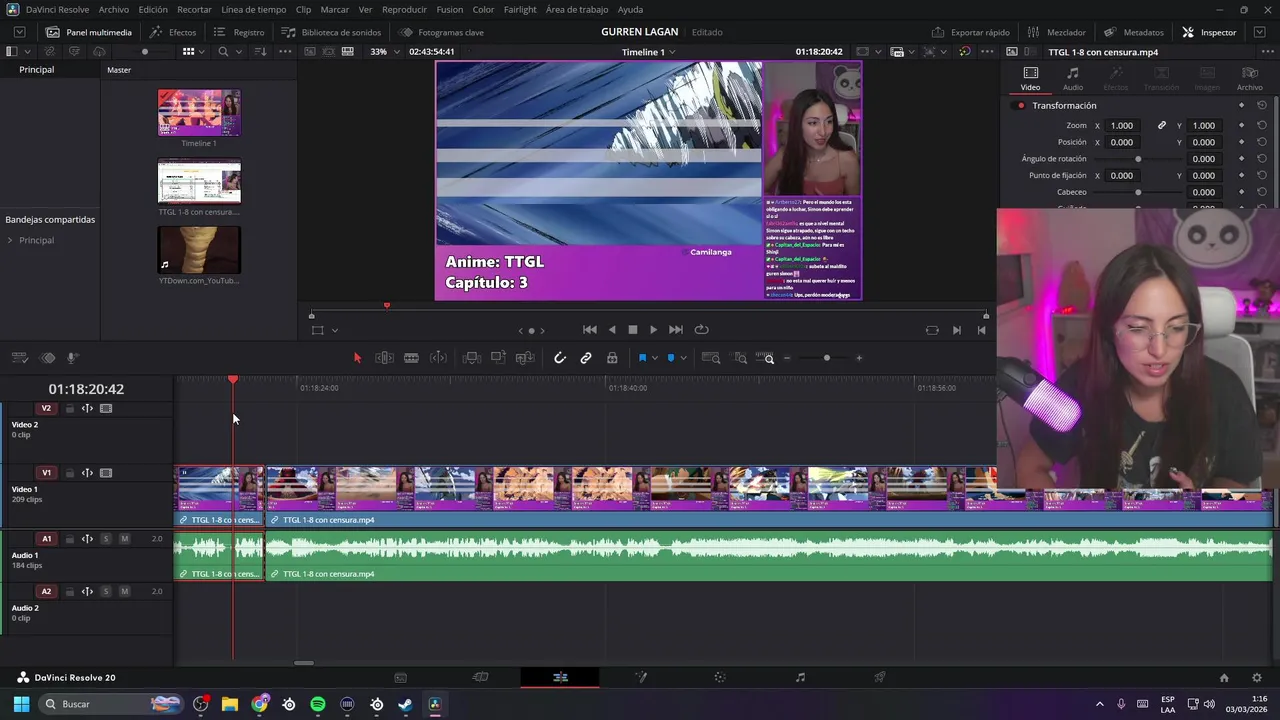Screen dimensions: 1280x720
Task: Open the Timeline 1 name dropdown
Action: [648, 51]
